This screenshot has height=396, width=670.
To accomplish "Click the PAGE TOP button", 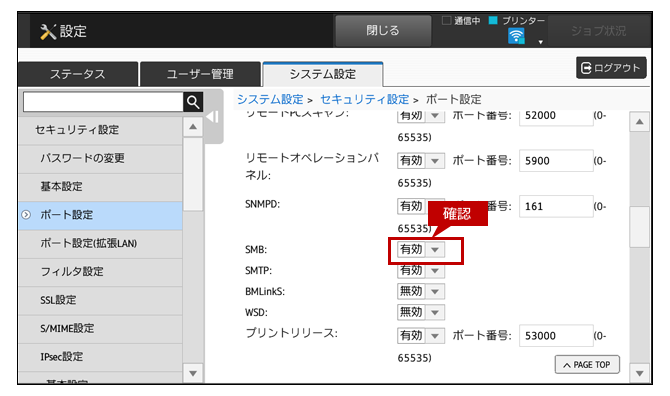I will pyautogui.click(x=587, y=365).
